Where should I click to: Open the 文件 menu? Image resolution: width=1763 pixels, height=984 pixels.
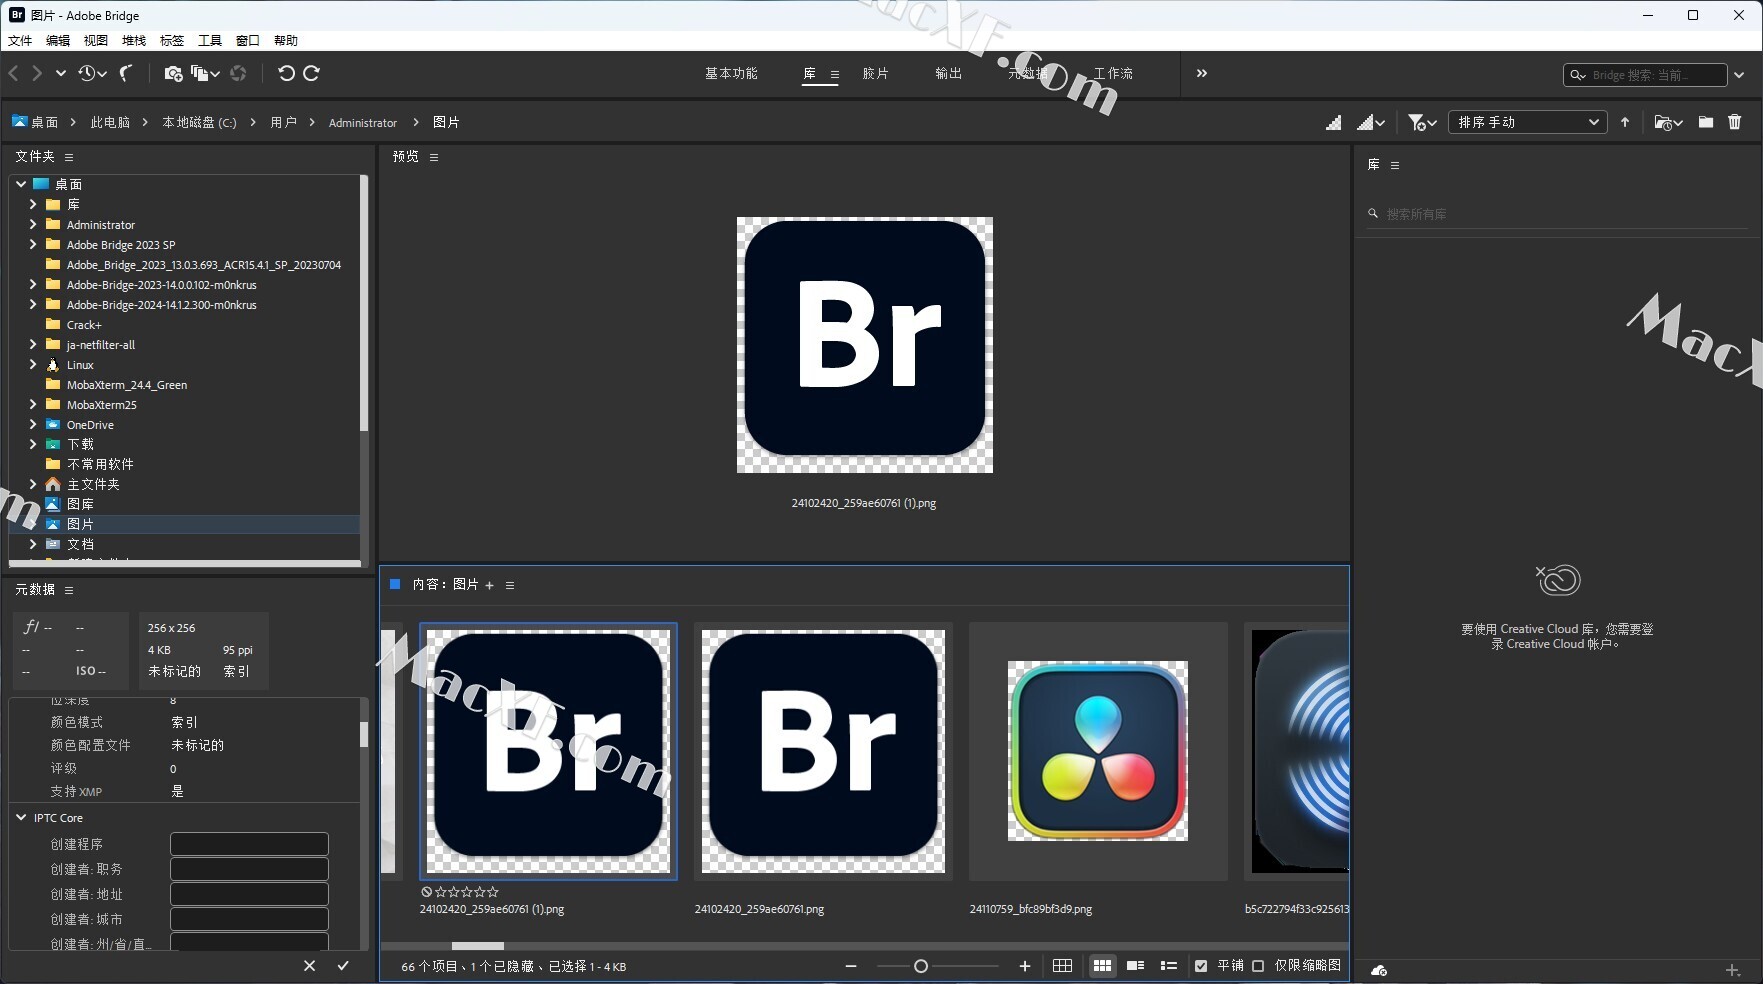coord(20,40)
